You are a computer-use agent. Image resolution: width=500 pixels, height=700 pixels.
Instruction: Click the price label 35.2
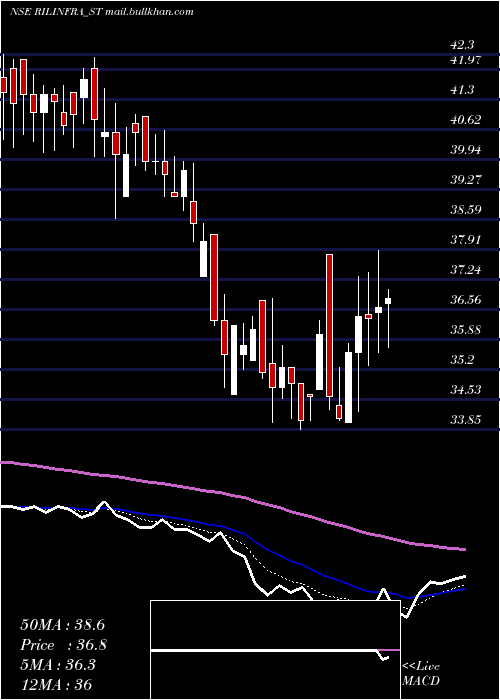[x=462, y=360]
